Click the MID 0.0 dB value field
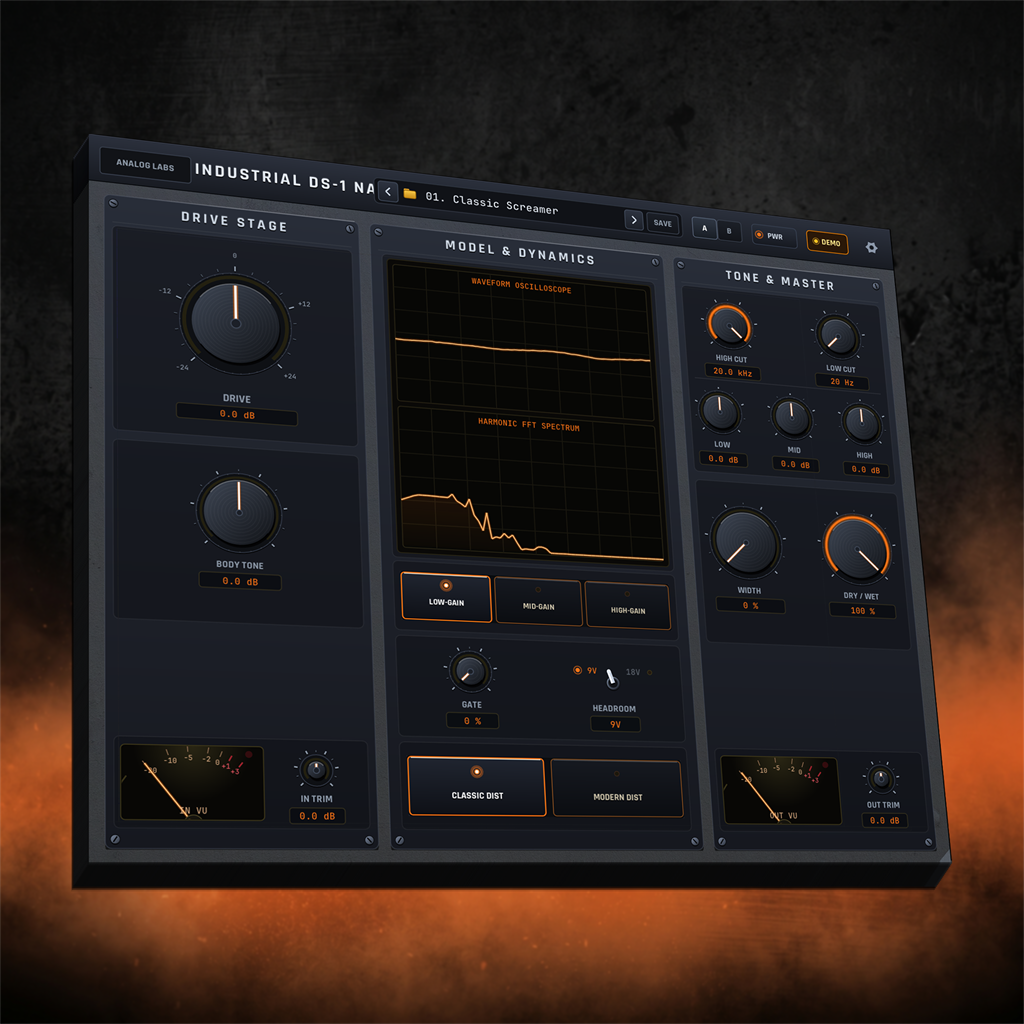 click(795, 464)
